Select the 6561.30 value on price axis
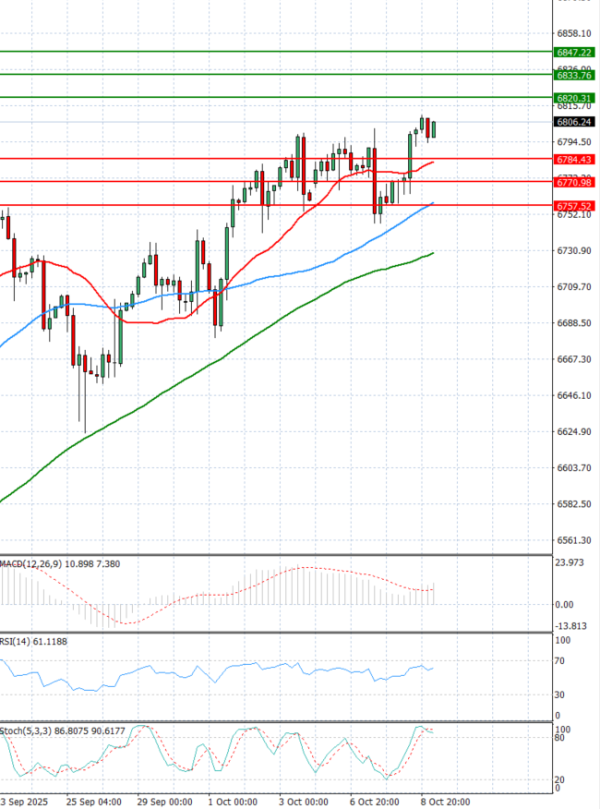600x809 pixels. tap(573, 540)
